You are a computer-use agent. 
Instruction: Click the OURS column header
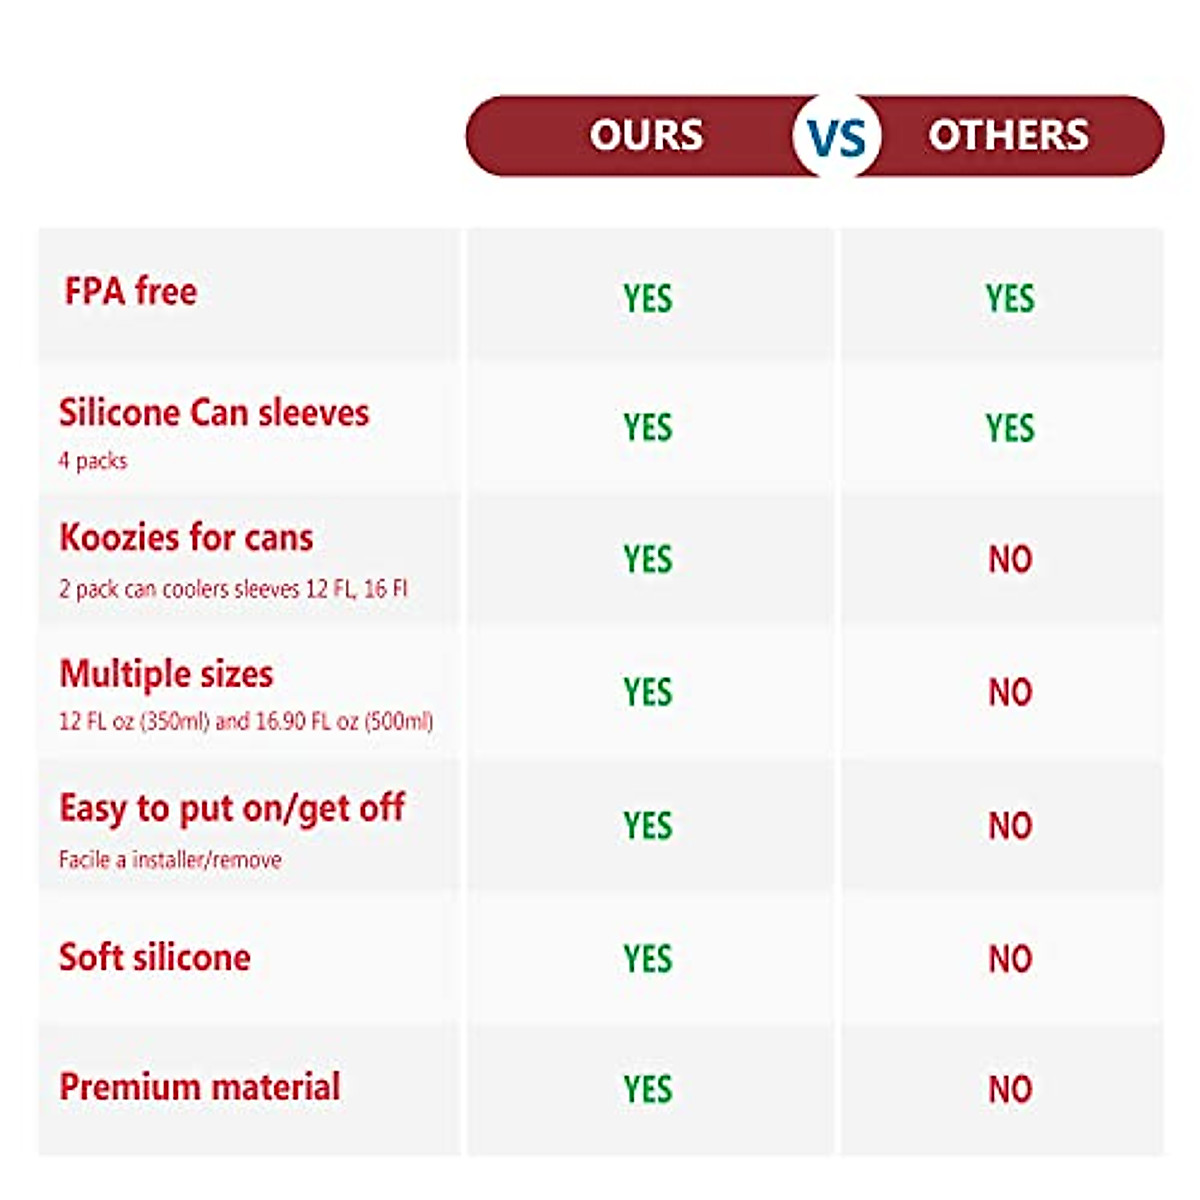[x=646, y=136]
